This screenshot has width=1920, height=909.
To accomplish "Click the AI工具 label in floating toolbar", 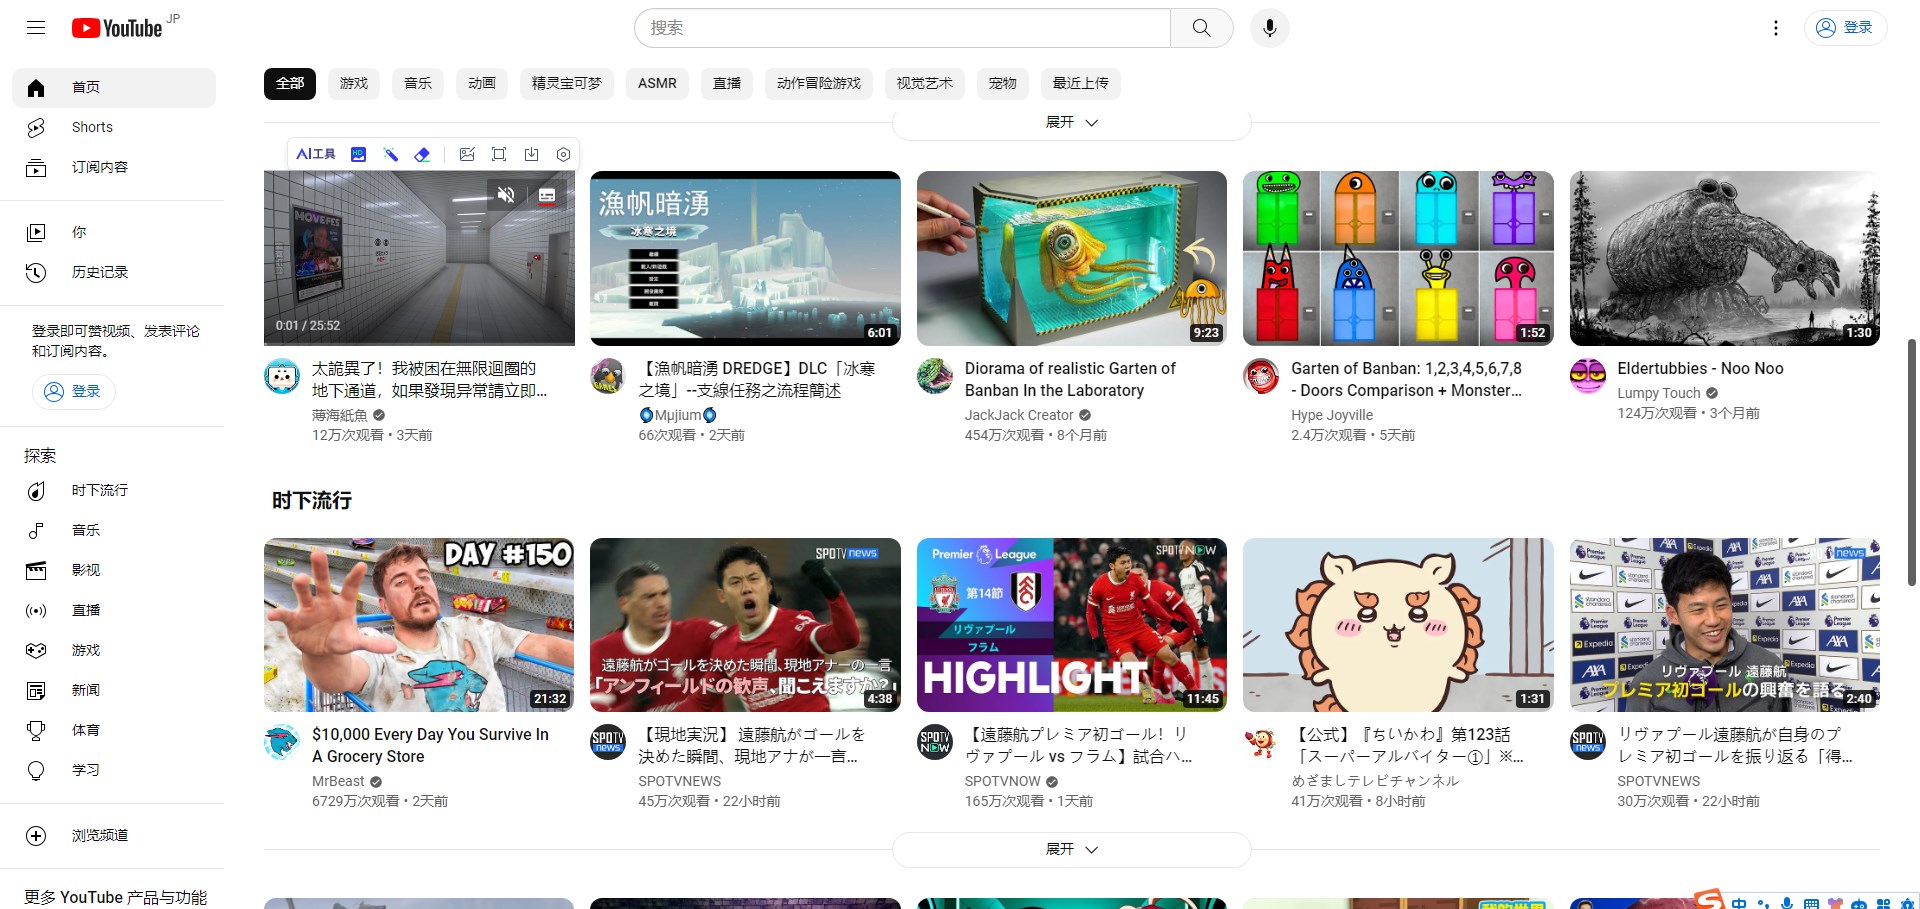I will (x=316, y=154).
